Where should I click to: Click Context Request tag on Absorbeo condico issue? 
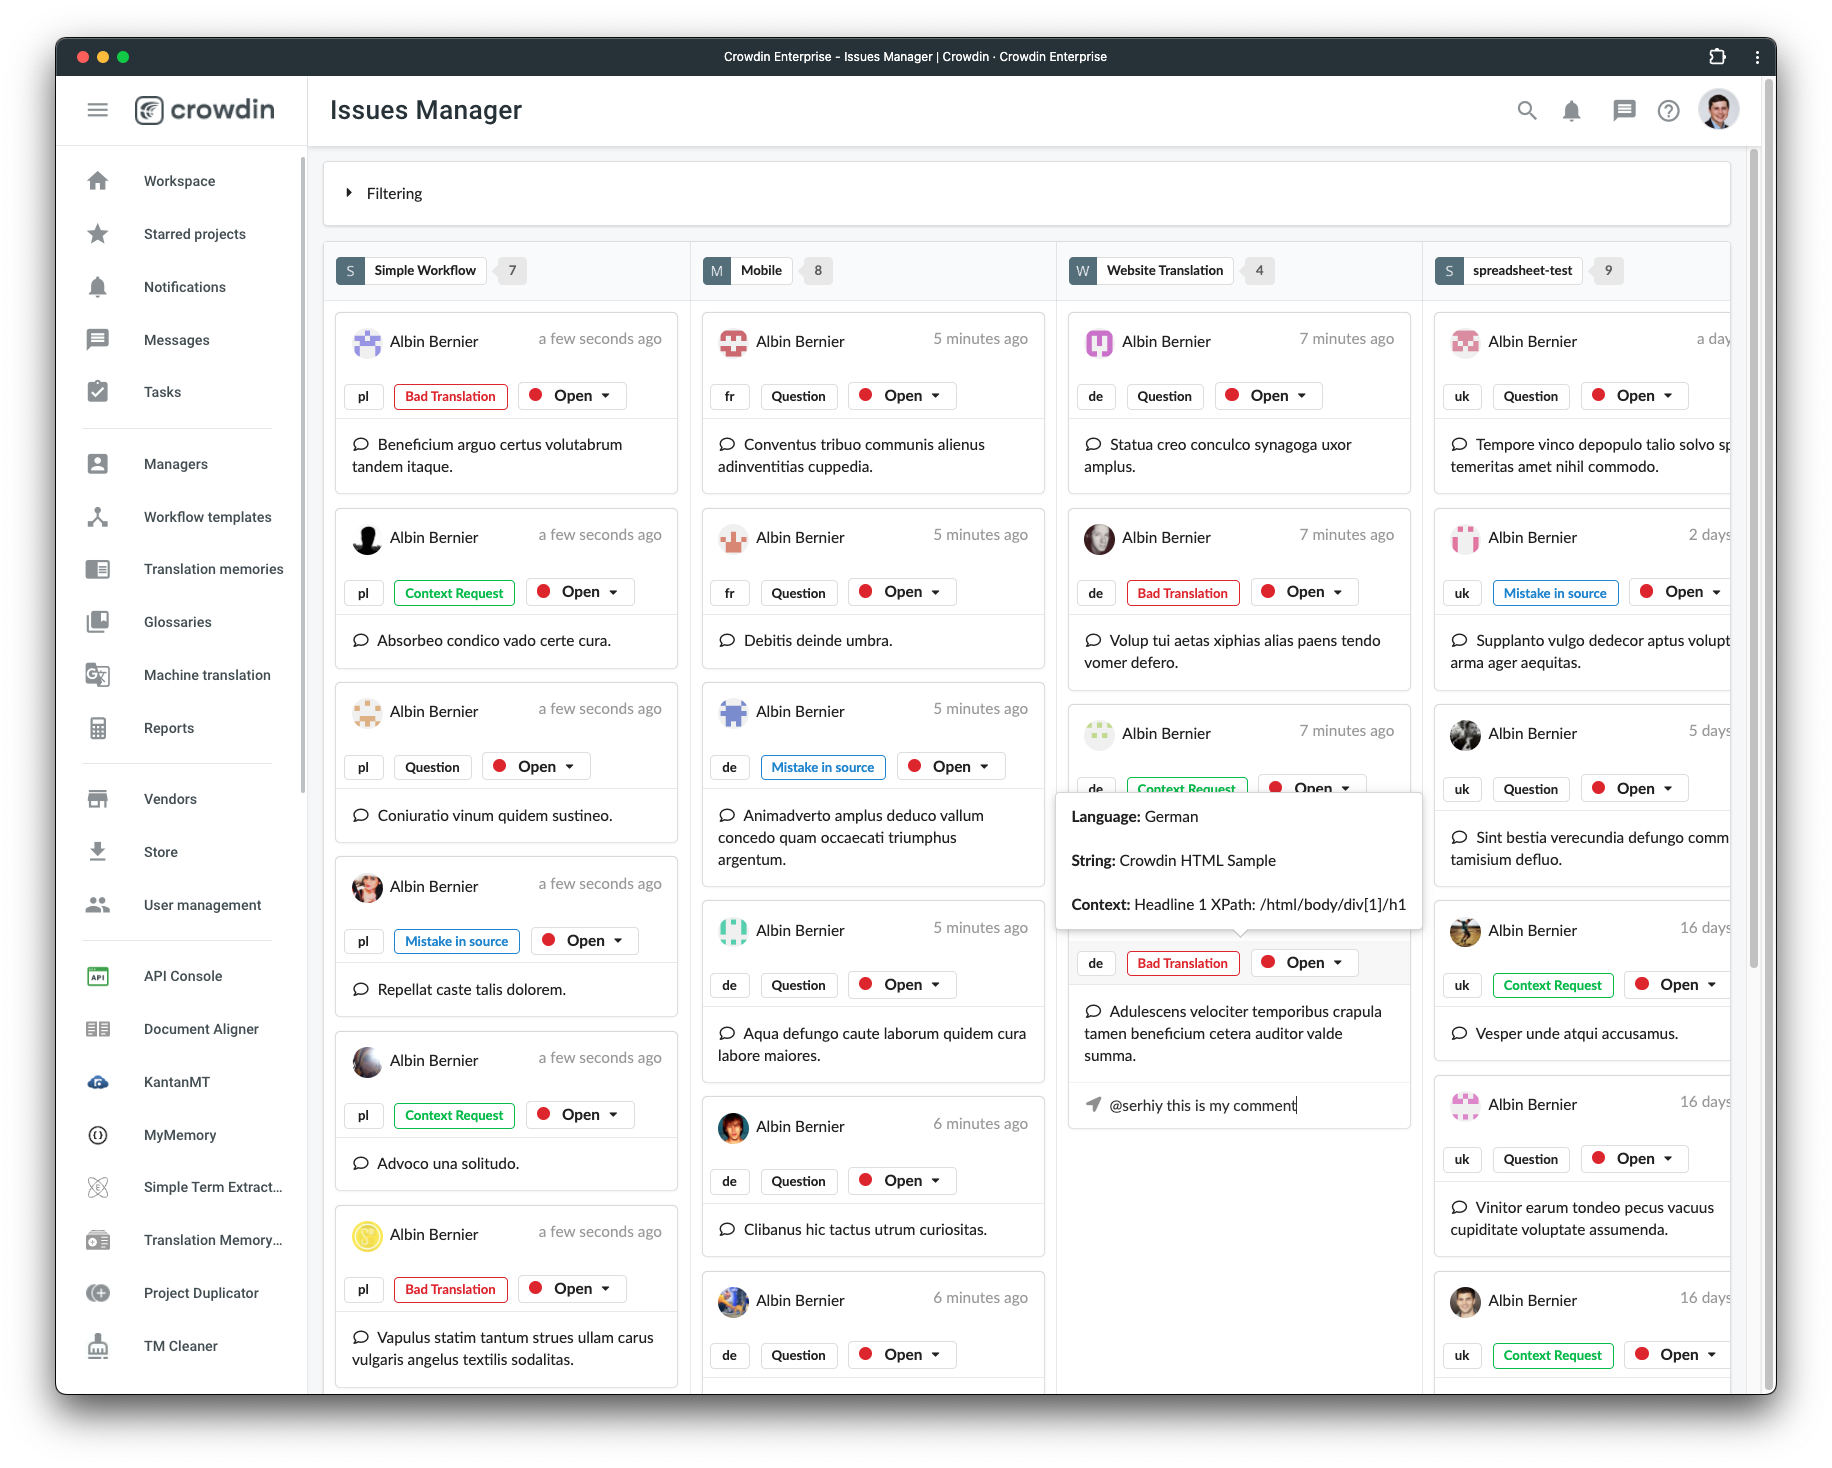[454, 593]
